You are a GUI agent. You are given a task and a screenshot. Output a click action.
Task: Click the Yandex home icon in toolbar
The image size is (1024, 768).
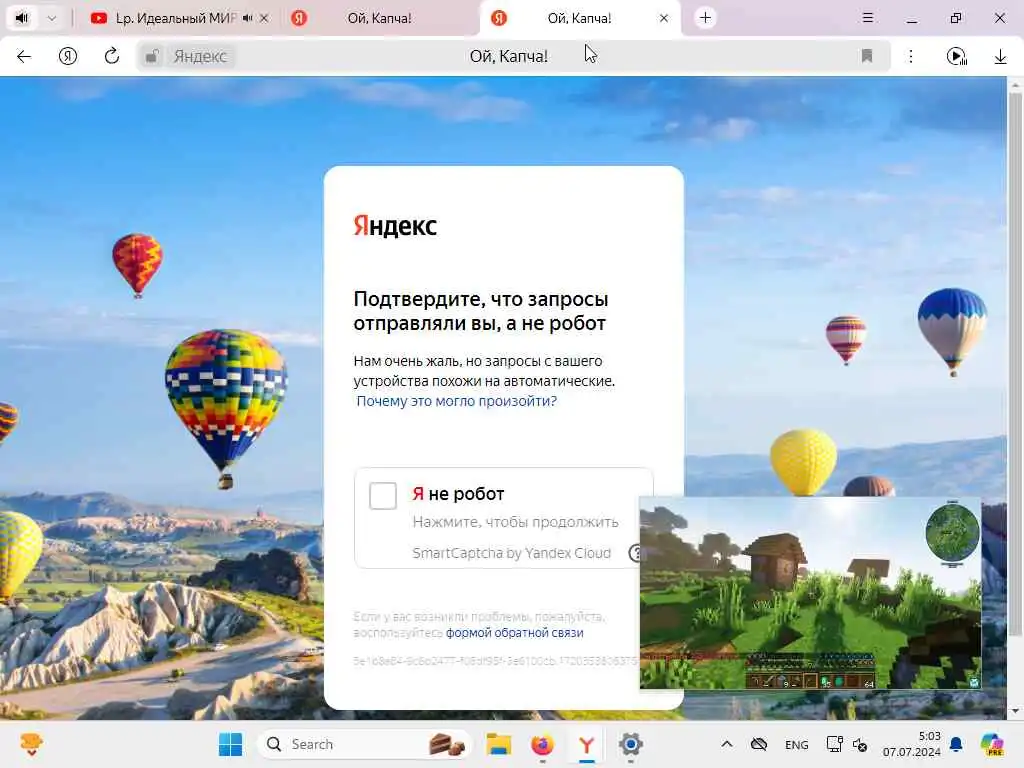(x=68, y=56)
